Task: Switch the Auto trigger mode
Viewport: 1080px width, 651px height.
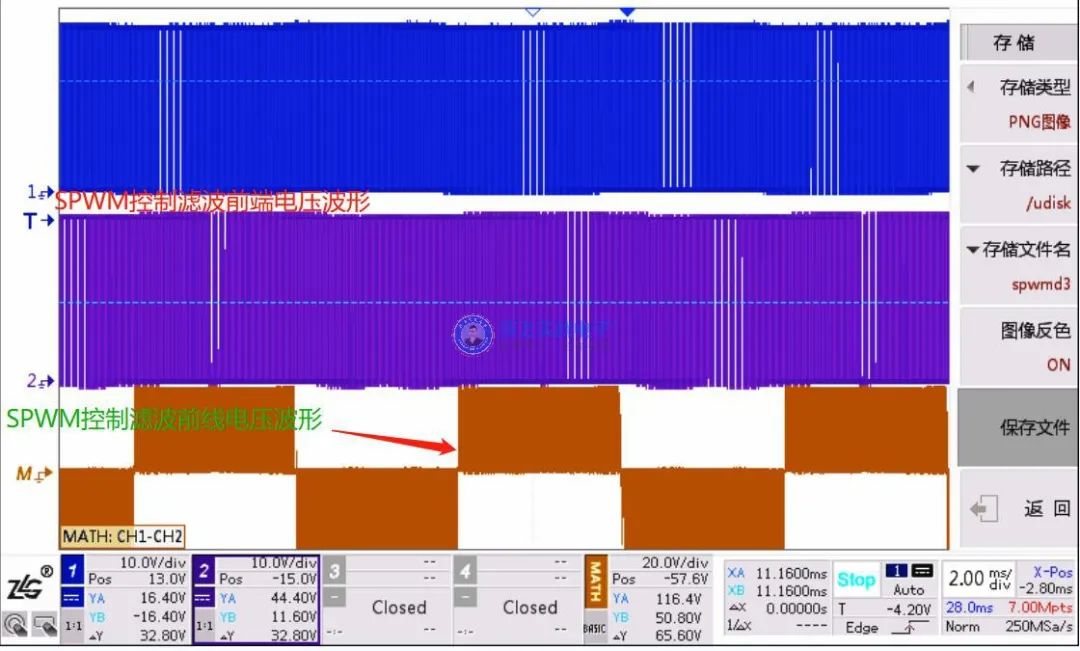Action: tap(908, 590)
